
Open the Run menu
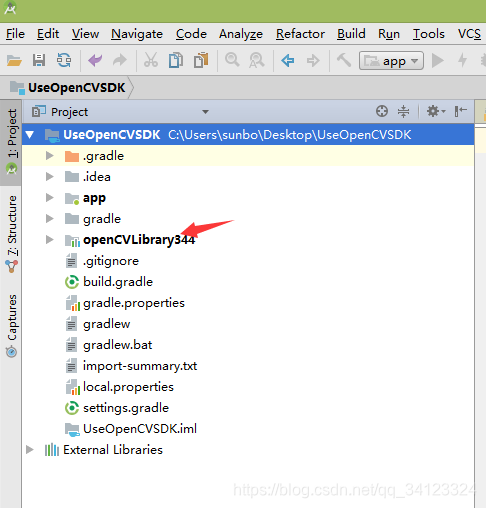(389, 34)
